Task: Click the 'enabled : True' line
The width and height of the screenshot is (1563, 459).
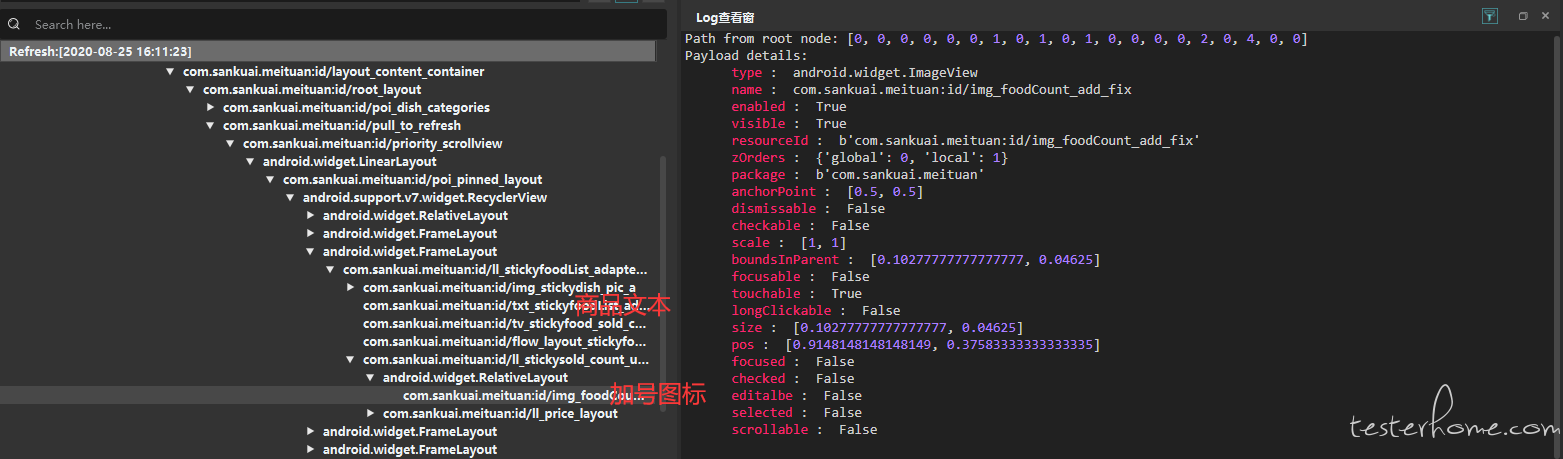Action: coord(789,107)
